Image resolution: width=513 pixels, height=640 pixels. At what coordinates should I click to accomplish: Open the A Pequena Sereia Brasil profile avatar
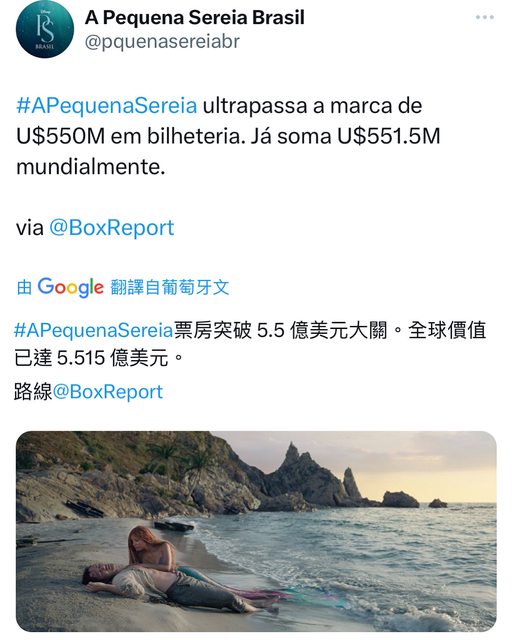pos(44,29)
